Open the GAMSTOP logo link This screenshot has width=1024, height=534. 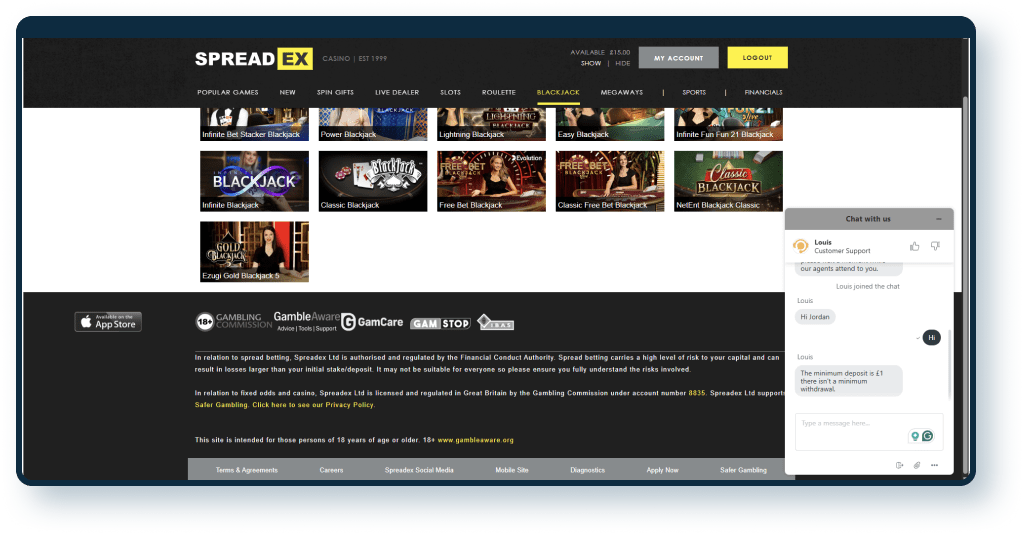[x=440, y=323]
